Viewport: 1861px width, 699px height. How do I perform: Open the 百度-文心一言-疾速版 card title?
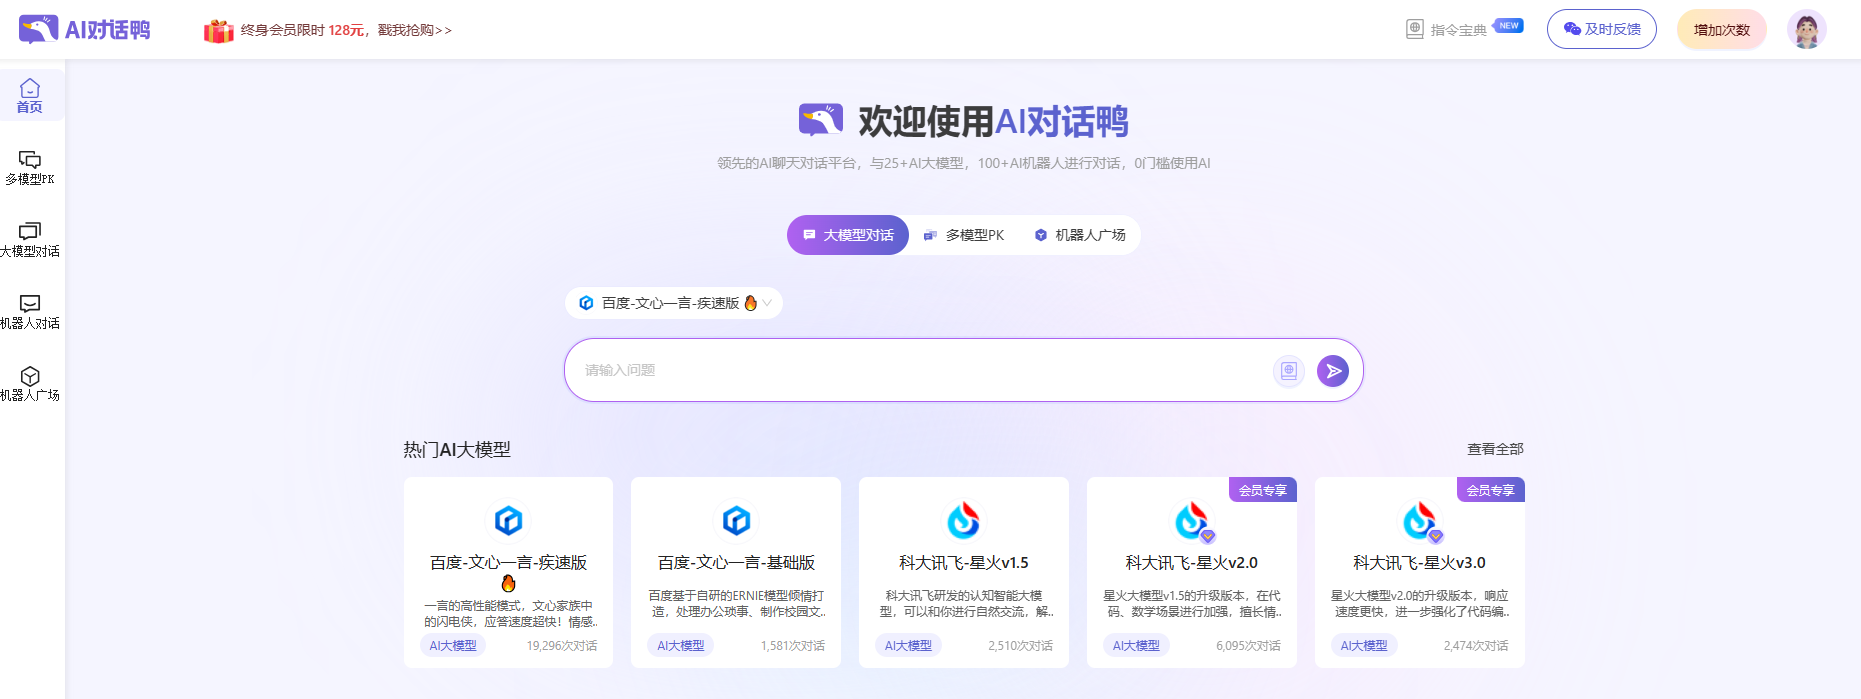click(x=508, y=563)
